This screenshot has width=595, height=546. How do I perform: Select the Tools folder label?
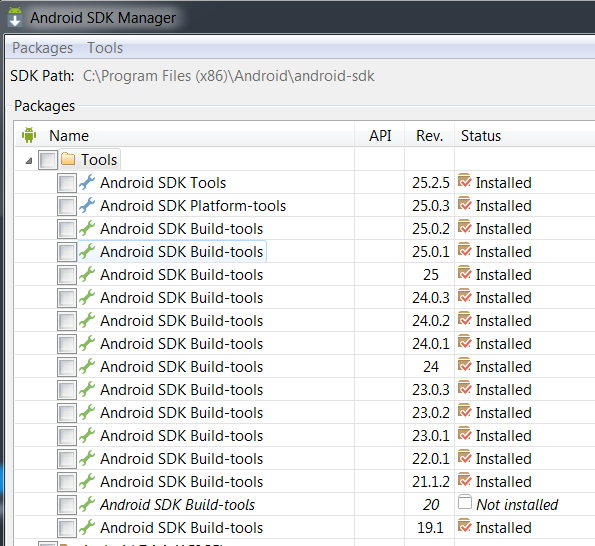99,160
